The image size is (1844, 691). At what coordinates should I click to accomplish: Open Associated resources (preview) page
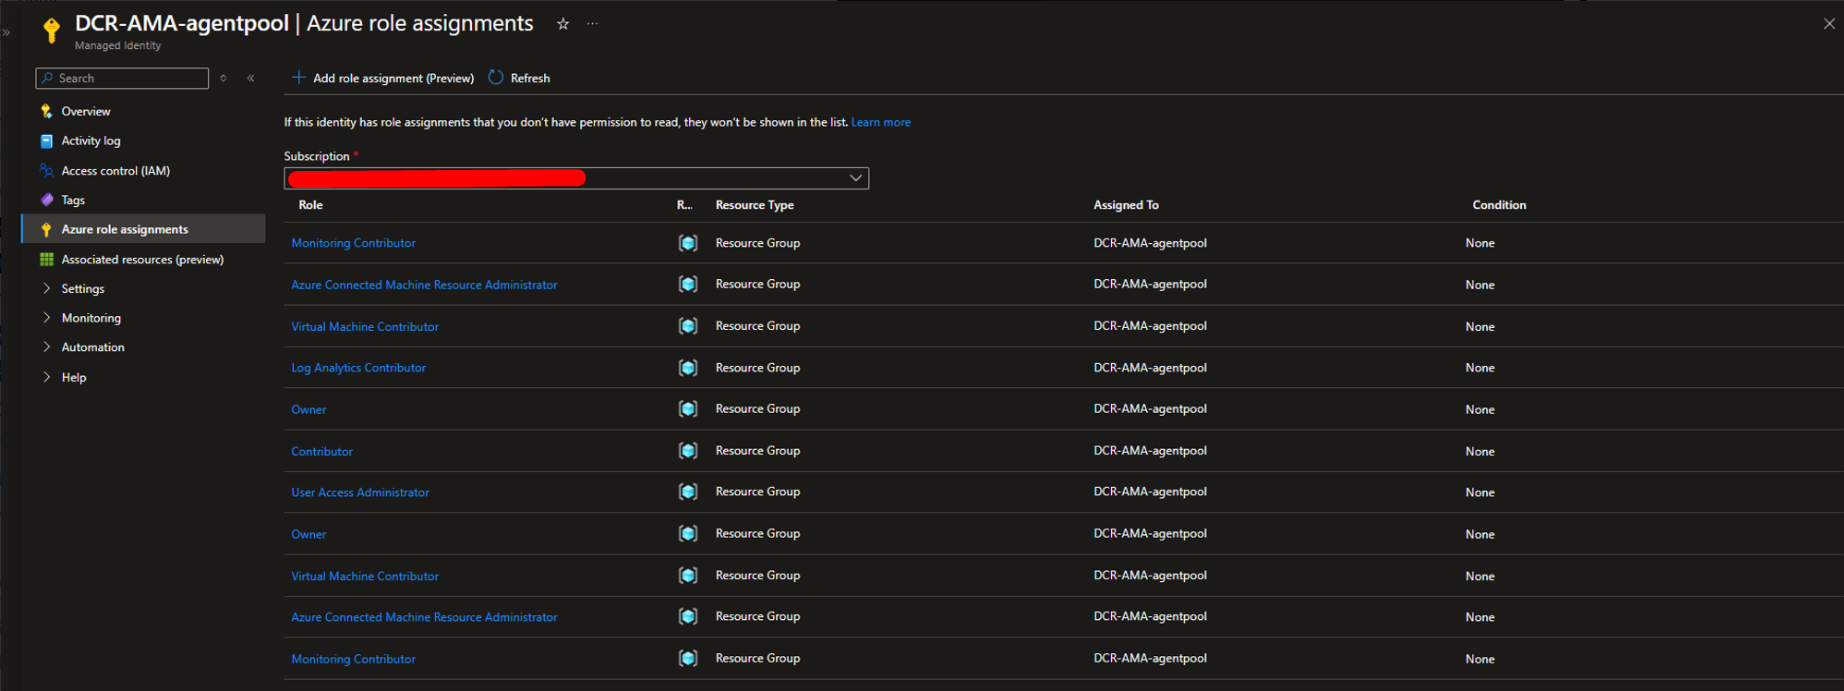142,259
